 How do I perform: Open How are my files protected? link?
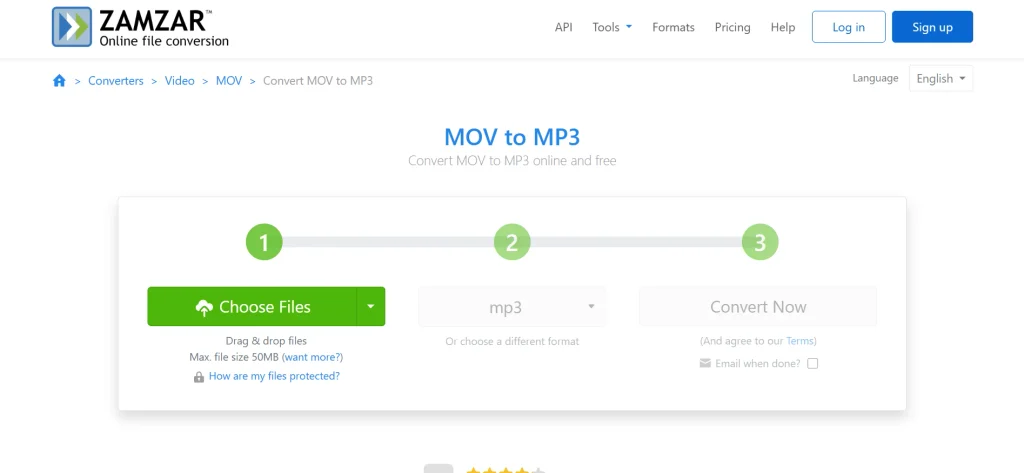pos(274,376)
